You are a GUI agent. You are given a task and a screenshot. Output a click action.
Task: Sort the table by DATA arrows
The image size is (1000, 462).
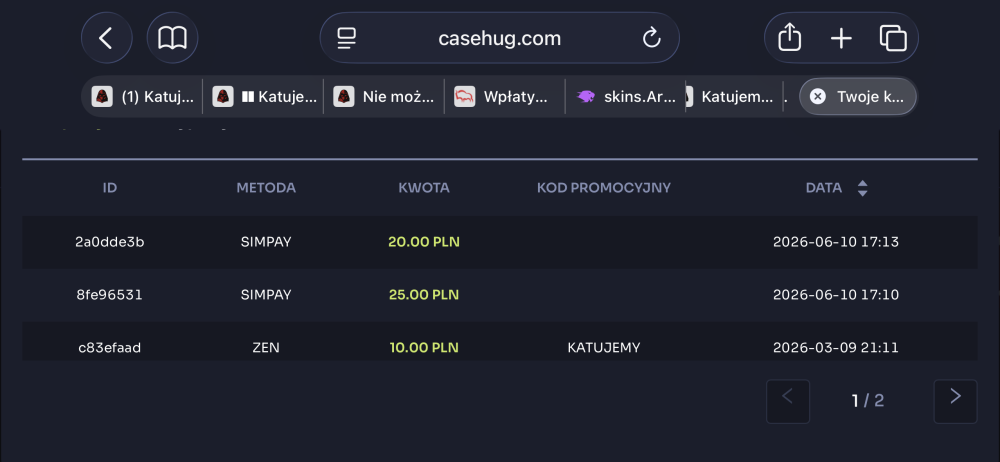click(862, 188)
